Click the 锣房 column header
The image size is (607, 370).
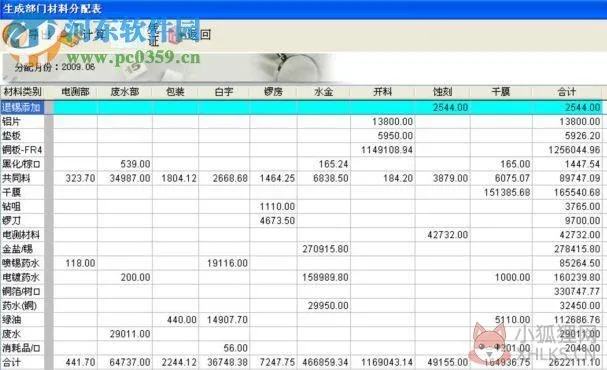pos(273,92)
